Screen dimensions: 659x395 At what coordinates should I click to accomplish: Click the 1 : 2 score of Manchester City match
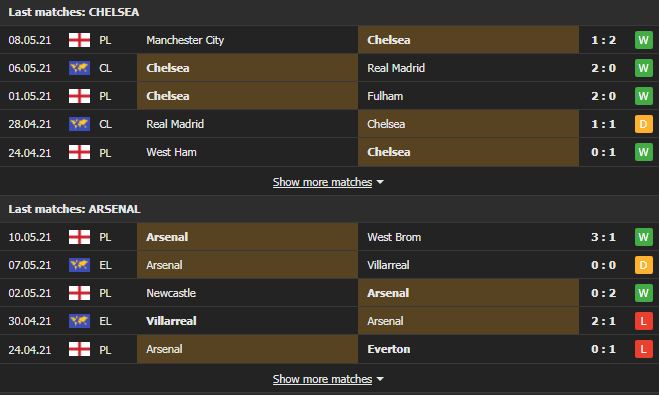pos(604,40)
